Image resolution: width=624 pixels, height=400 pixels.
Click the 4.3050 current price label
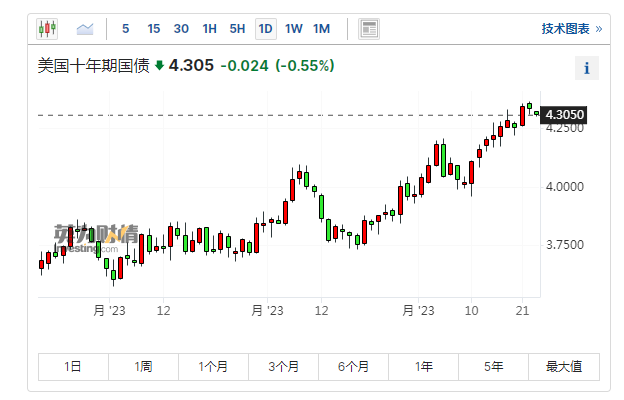[562, 114]
